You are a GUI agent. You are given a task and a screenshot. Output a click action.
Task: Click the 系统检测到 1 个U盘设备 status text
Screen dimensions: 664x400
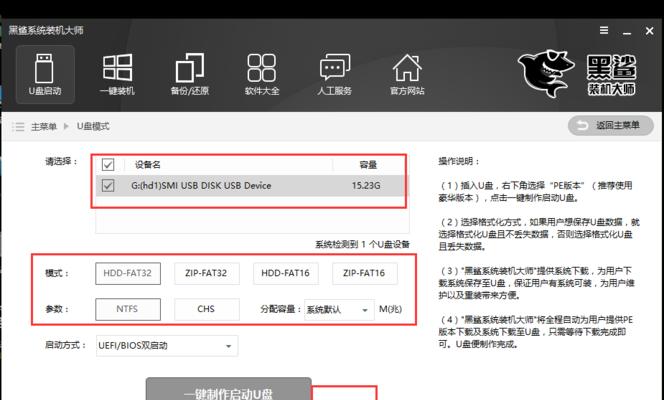[362, 244]
